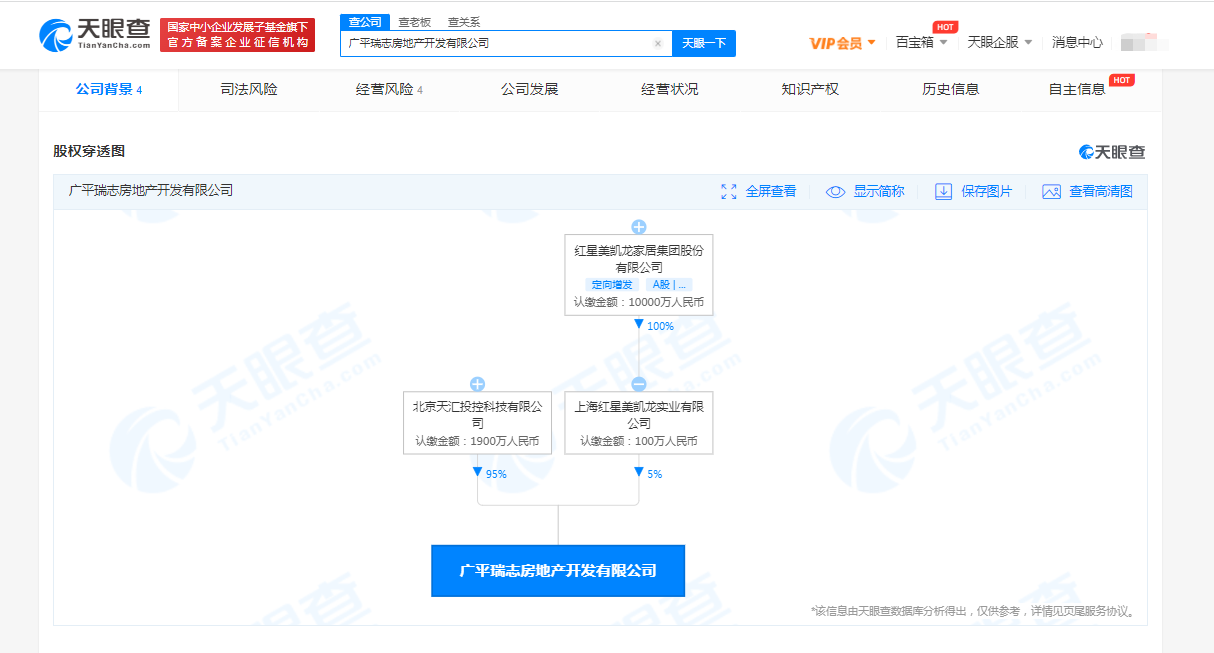Screen dimensions: 1214x653
Task: Click the 天眼查 logo right of section heading
Action: pyautogui.click(x=1112, y=152)
